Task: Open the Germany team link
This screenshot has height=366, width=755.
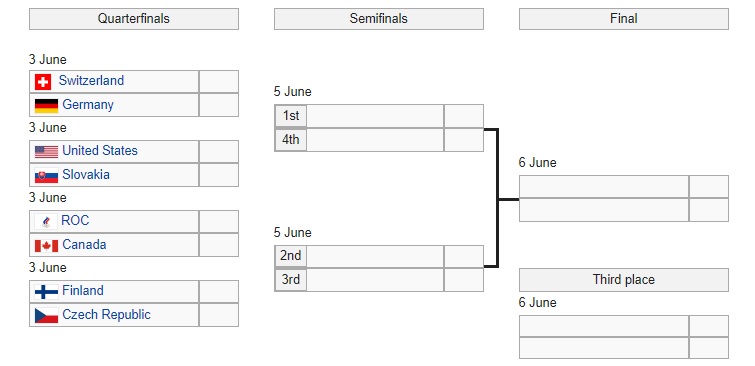Action: 88,105
